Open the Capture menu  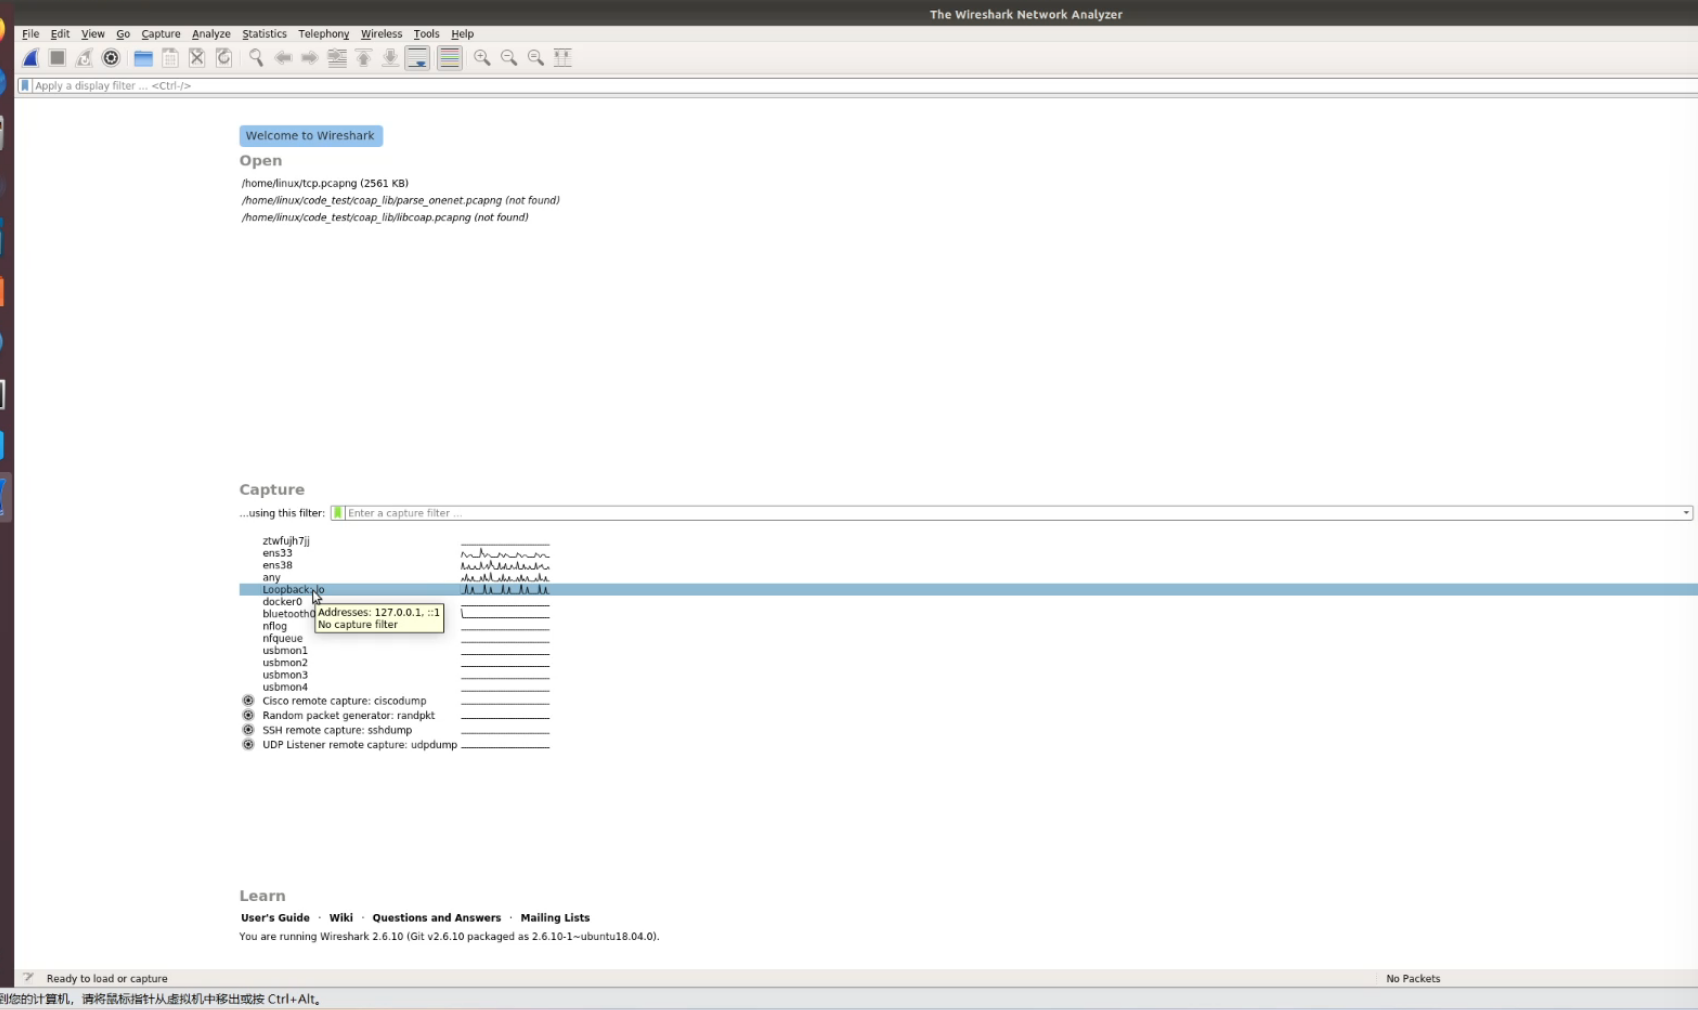coord(161,34)
